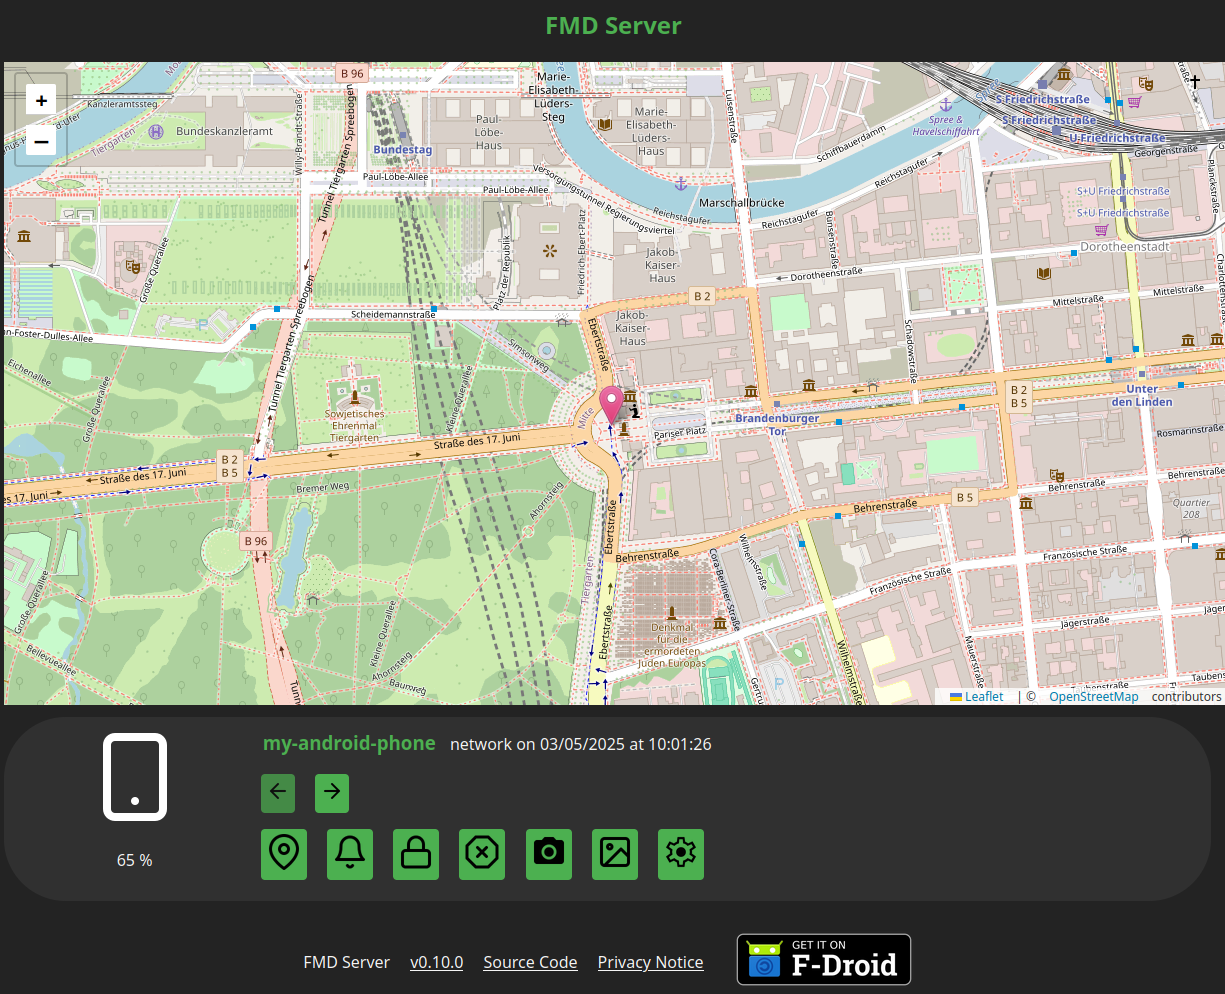The height and width of the screenshot is (994, 1225).
Task: Open the Privacy Notice link
Action: [650, 962]
